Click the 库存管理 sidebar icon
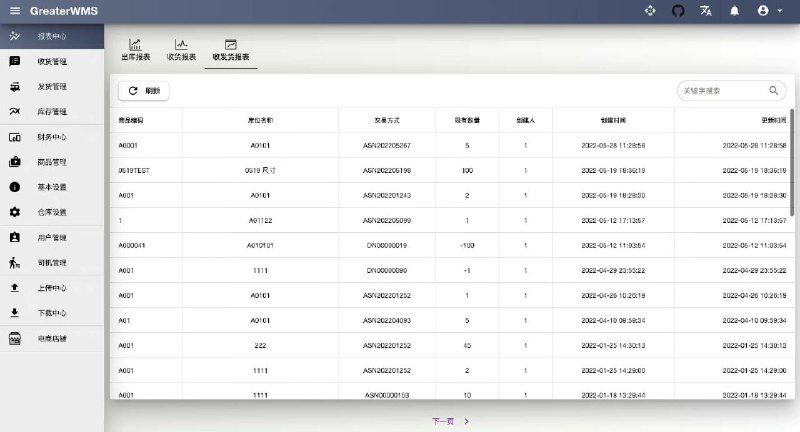800x432 pixels. [15, 111]
